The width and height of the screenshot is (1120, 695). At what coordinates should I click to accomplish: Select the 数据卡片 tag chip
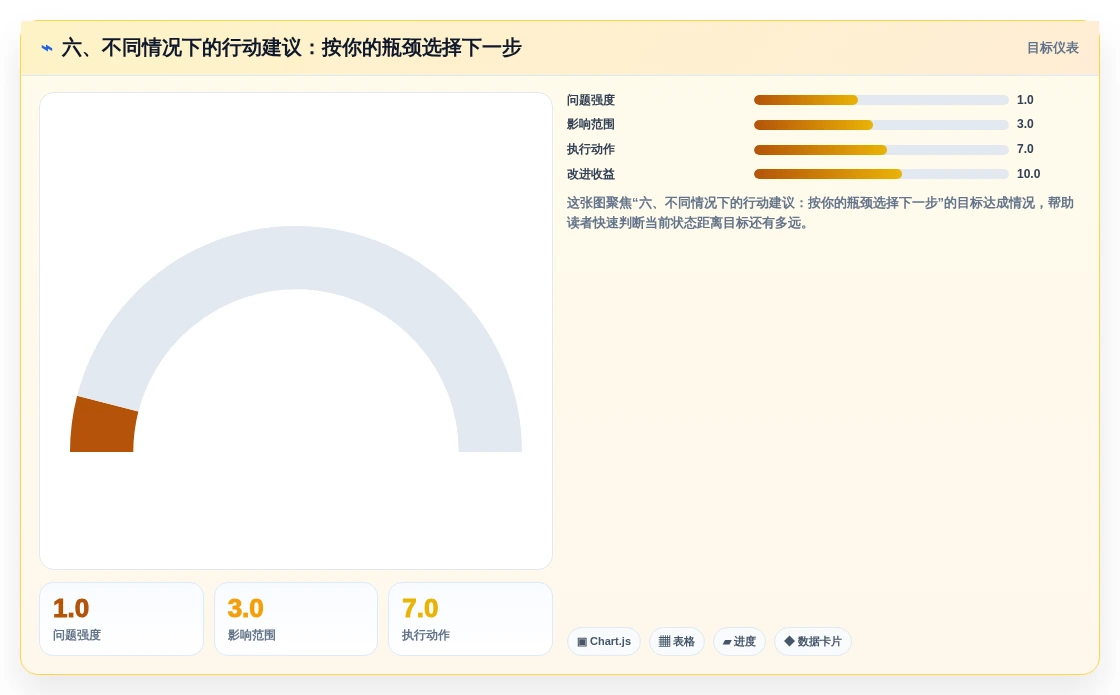point(813,641)
